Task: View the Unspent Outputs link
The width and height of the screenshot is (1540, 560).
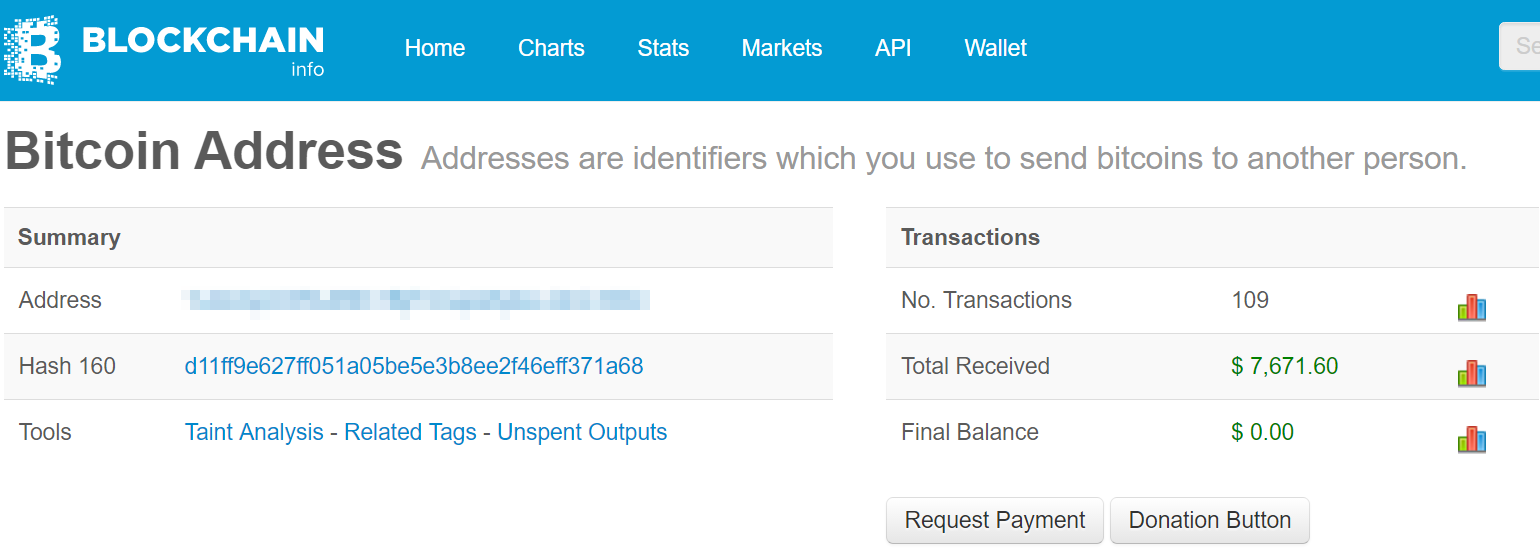Action: tap(582, 432)
